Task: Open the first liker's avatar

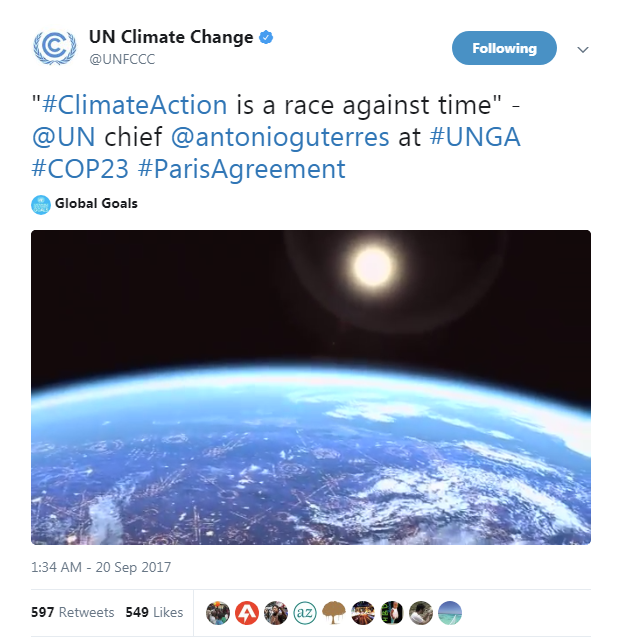Action: coord(218,613)
